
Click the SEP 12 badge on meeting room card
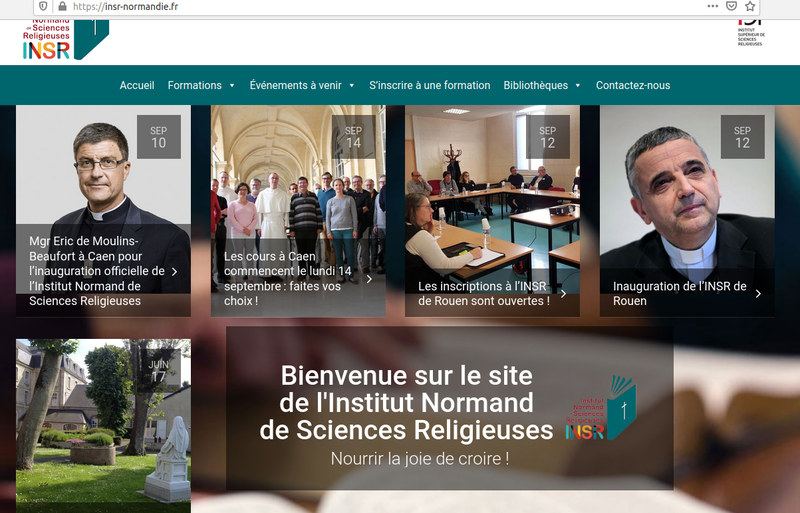(x=548, y=137)
